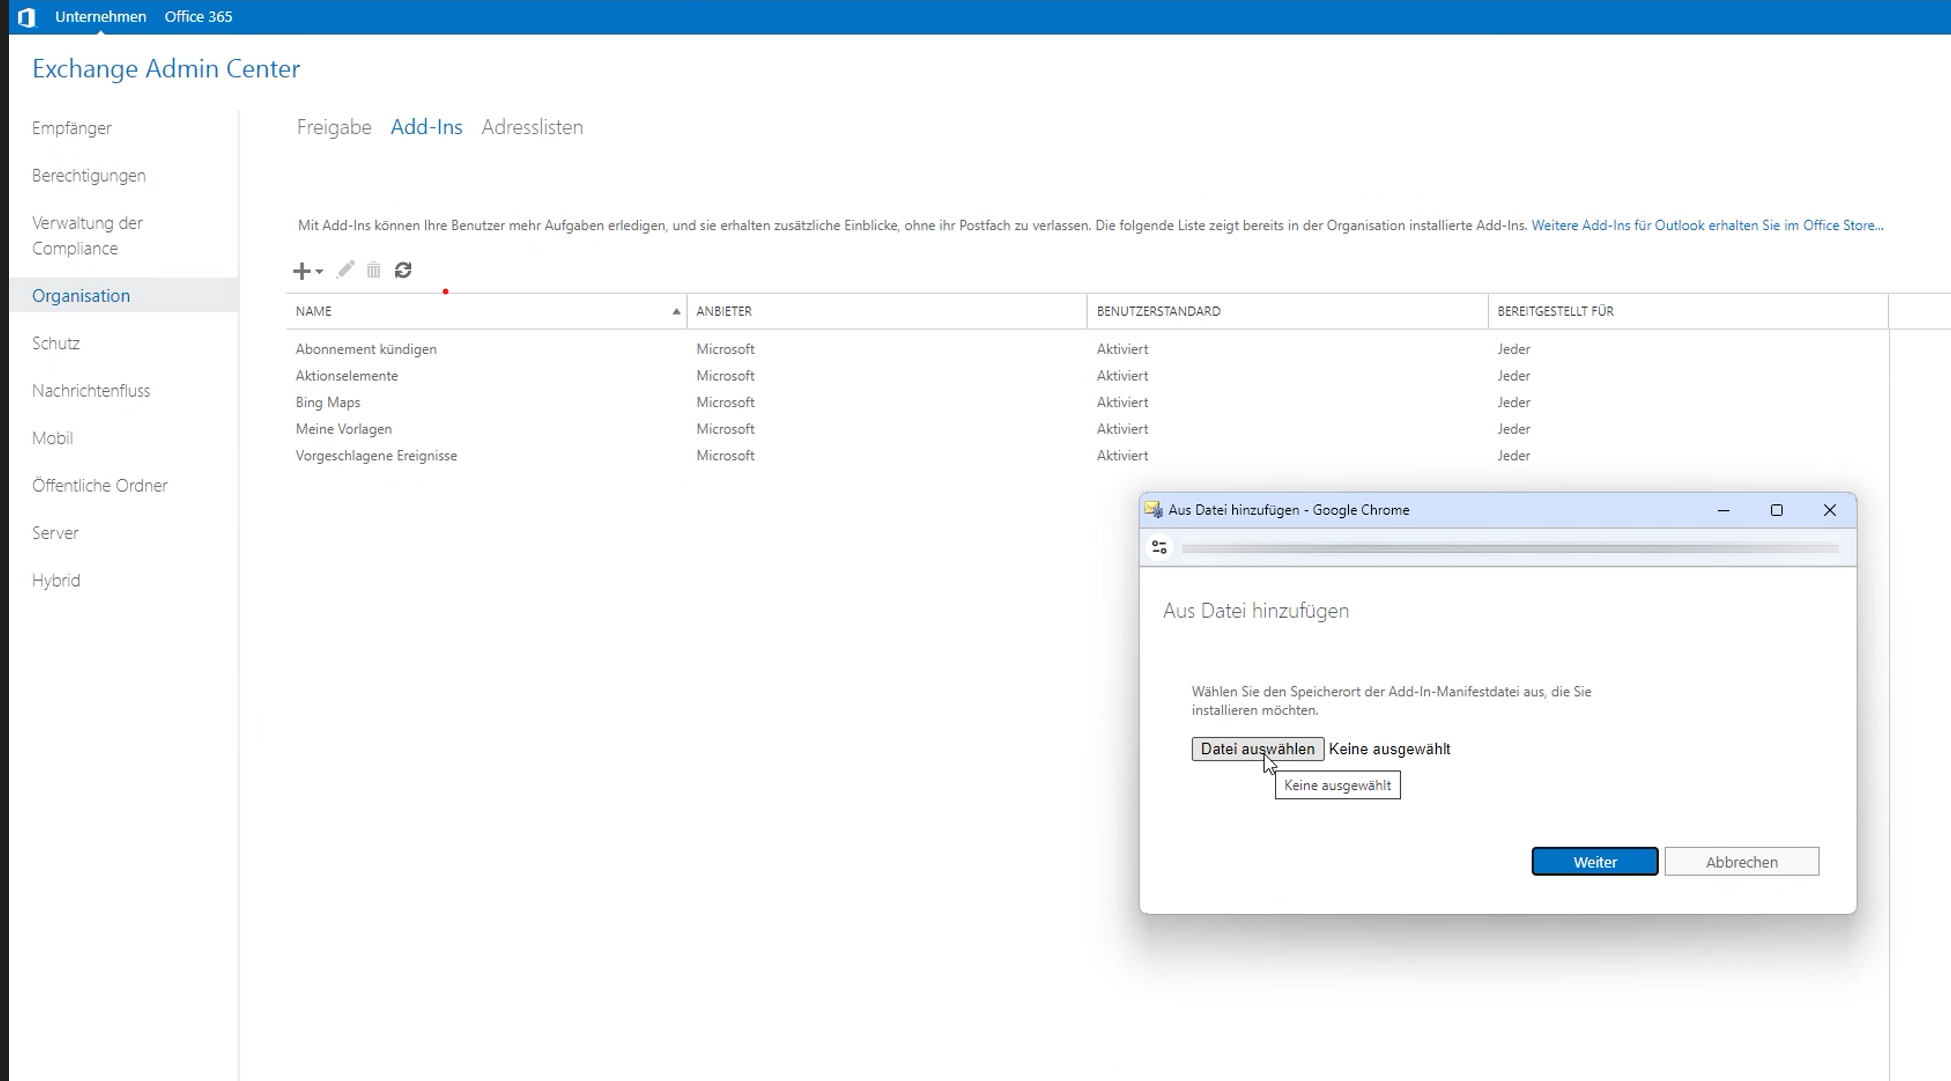Select the Abonnement kündigen add-in row
The width and height of the screenshot is (1951, 1081).
pos(1087,349)
